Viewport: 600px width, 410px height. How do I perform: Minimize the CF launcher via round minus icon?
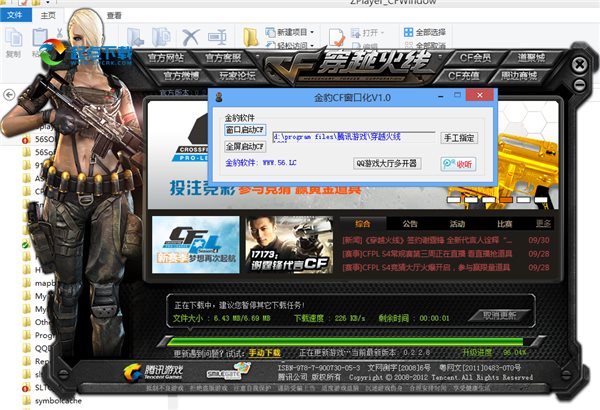pyautogui.click(x=579, y=85)
